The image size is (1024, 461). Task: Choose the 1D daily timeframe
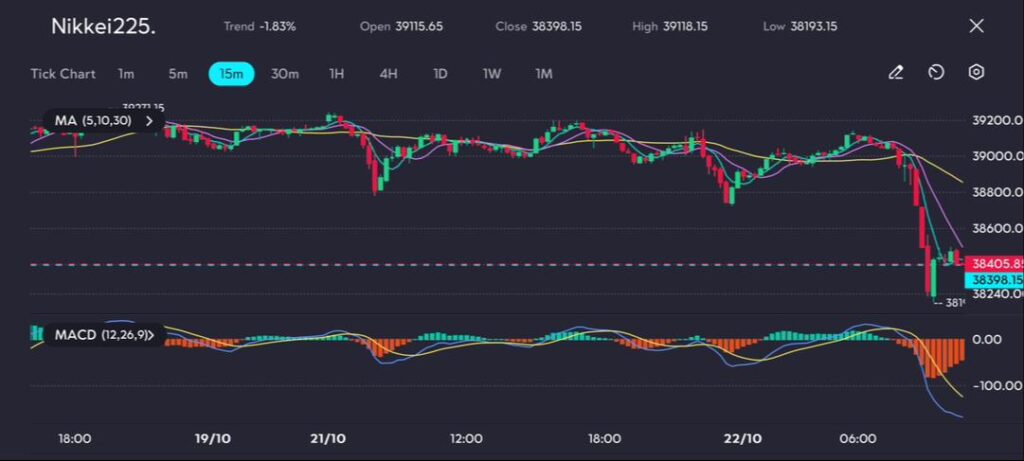440,73
